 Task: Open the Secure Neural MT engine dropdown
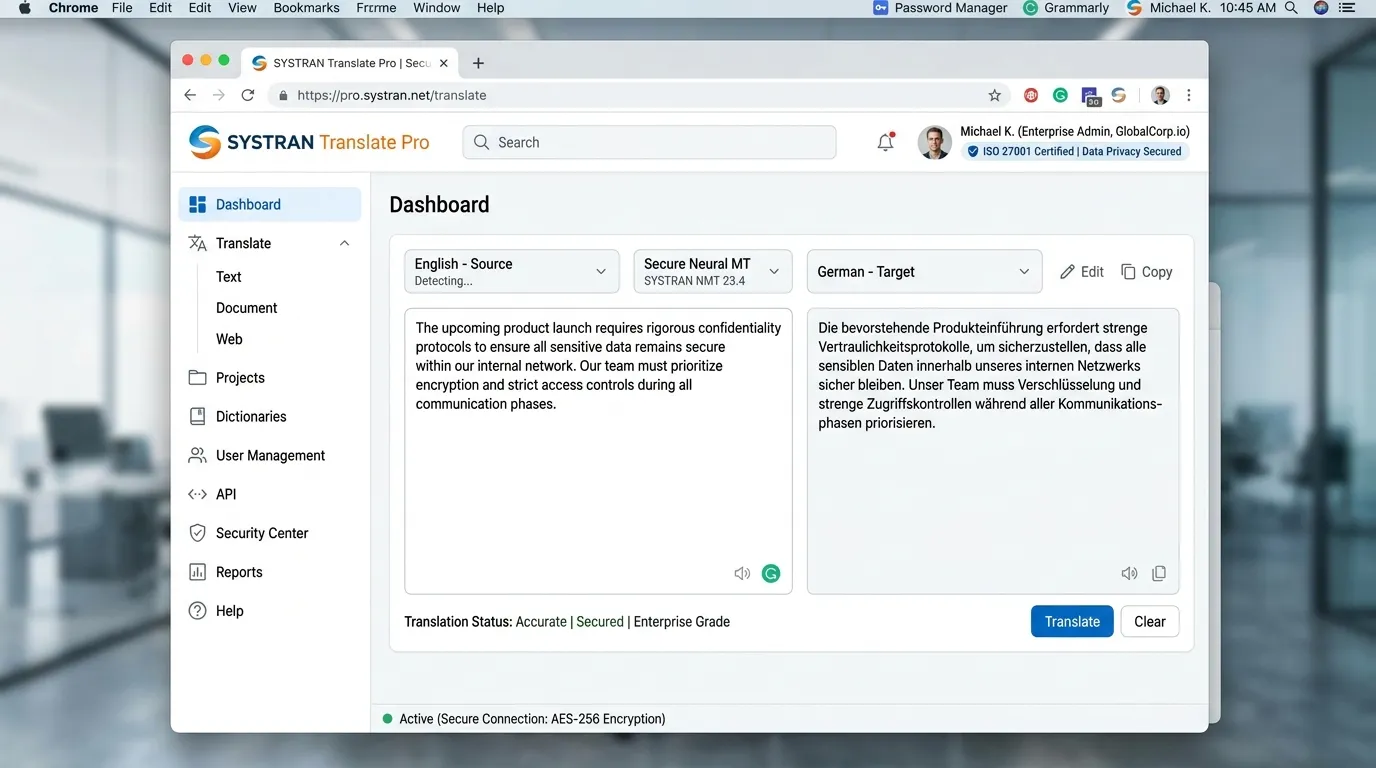coord(713,271)
